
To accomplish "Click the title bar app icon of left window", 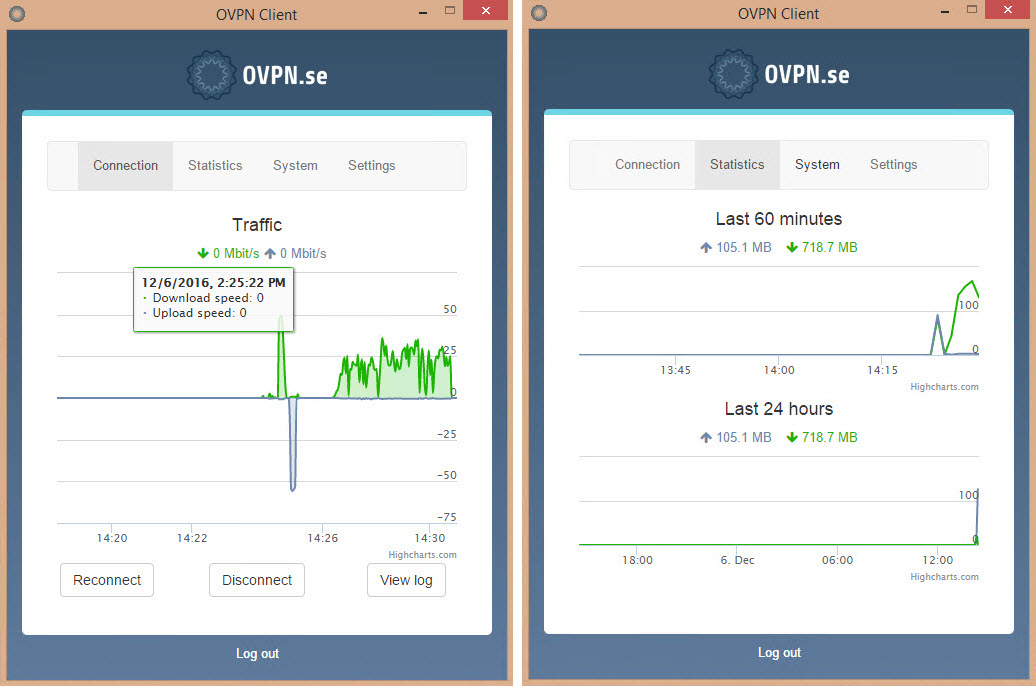I will 17,14.
